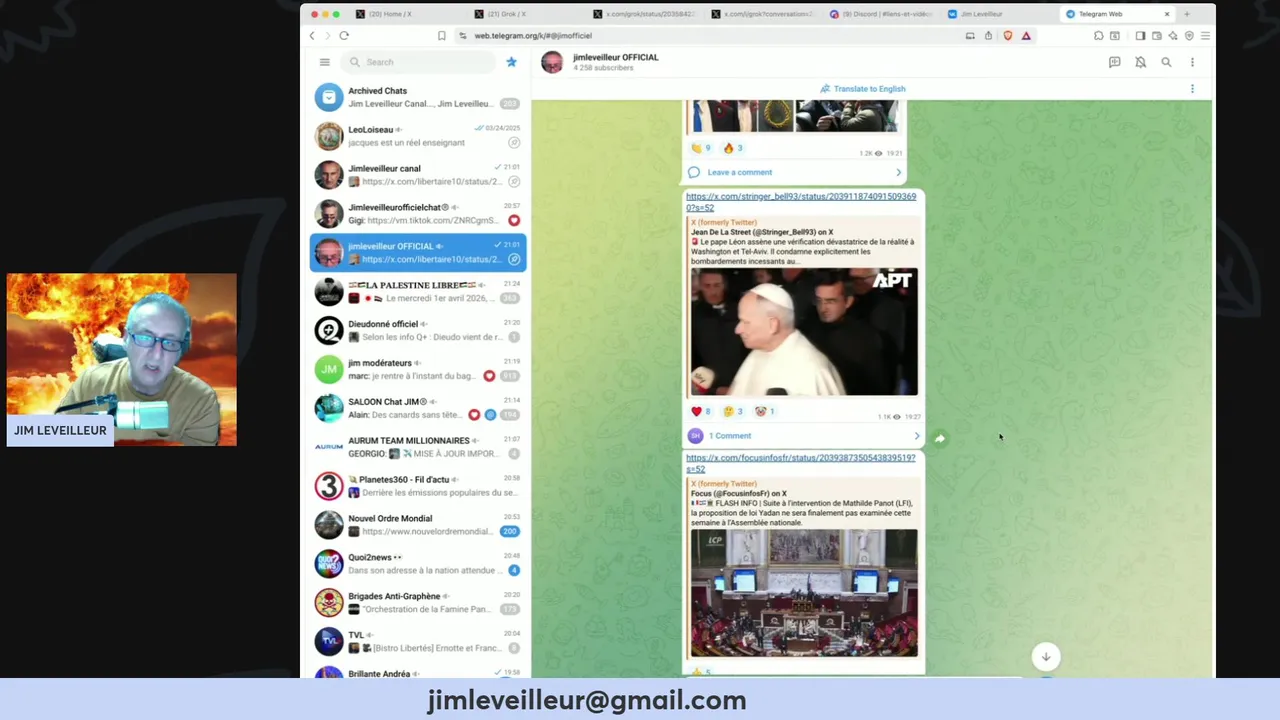Screen dimensions: 1280x720
Task: Select LA PALESTINE LIBRE channel
Action: tap(418, 291)
